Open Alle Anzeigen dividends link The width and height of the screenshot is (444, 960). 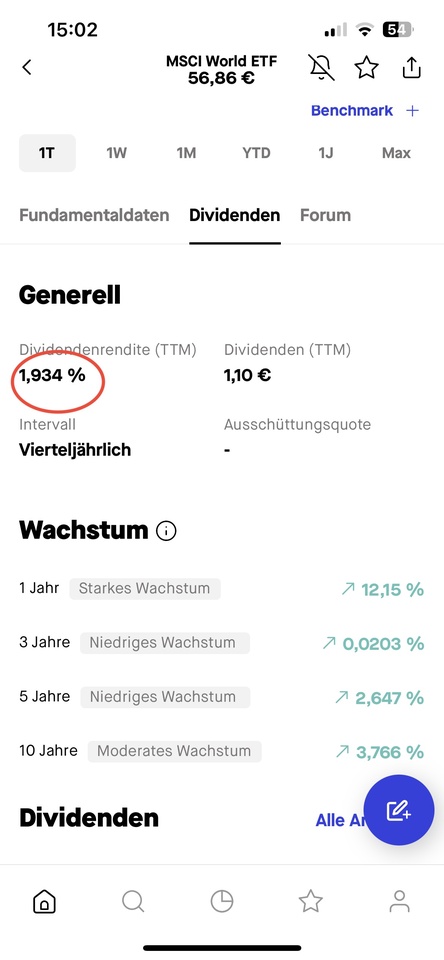tap(341, 820)
